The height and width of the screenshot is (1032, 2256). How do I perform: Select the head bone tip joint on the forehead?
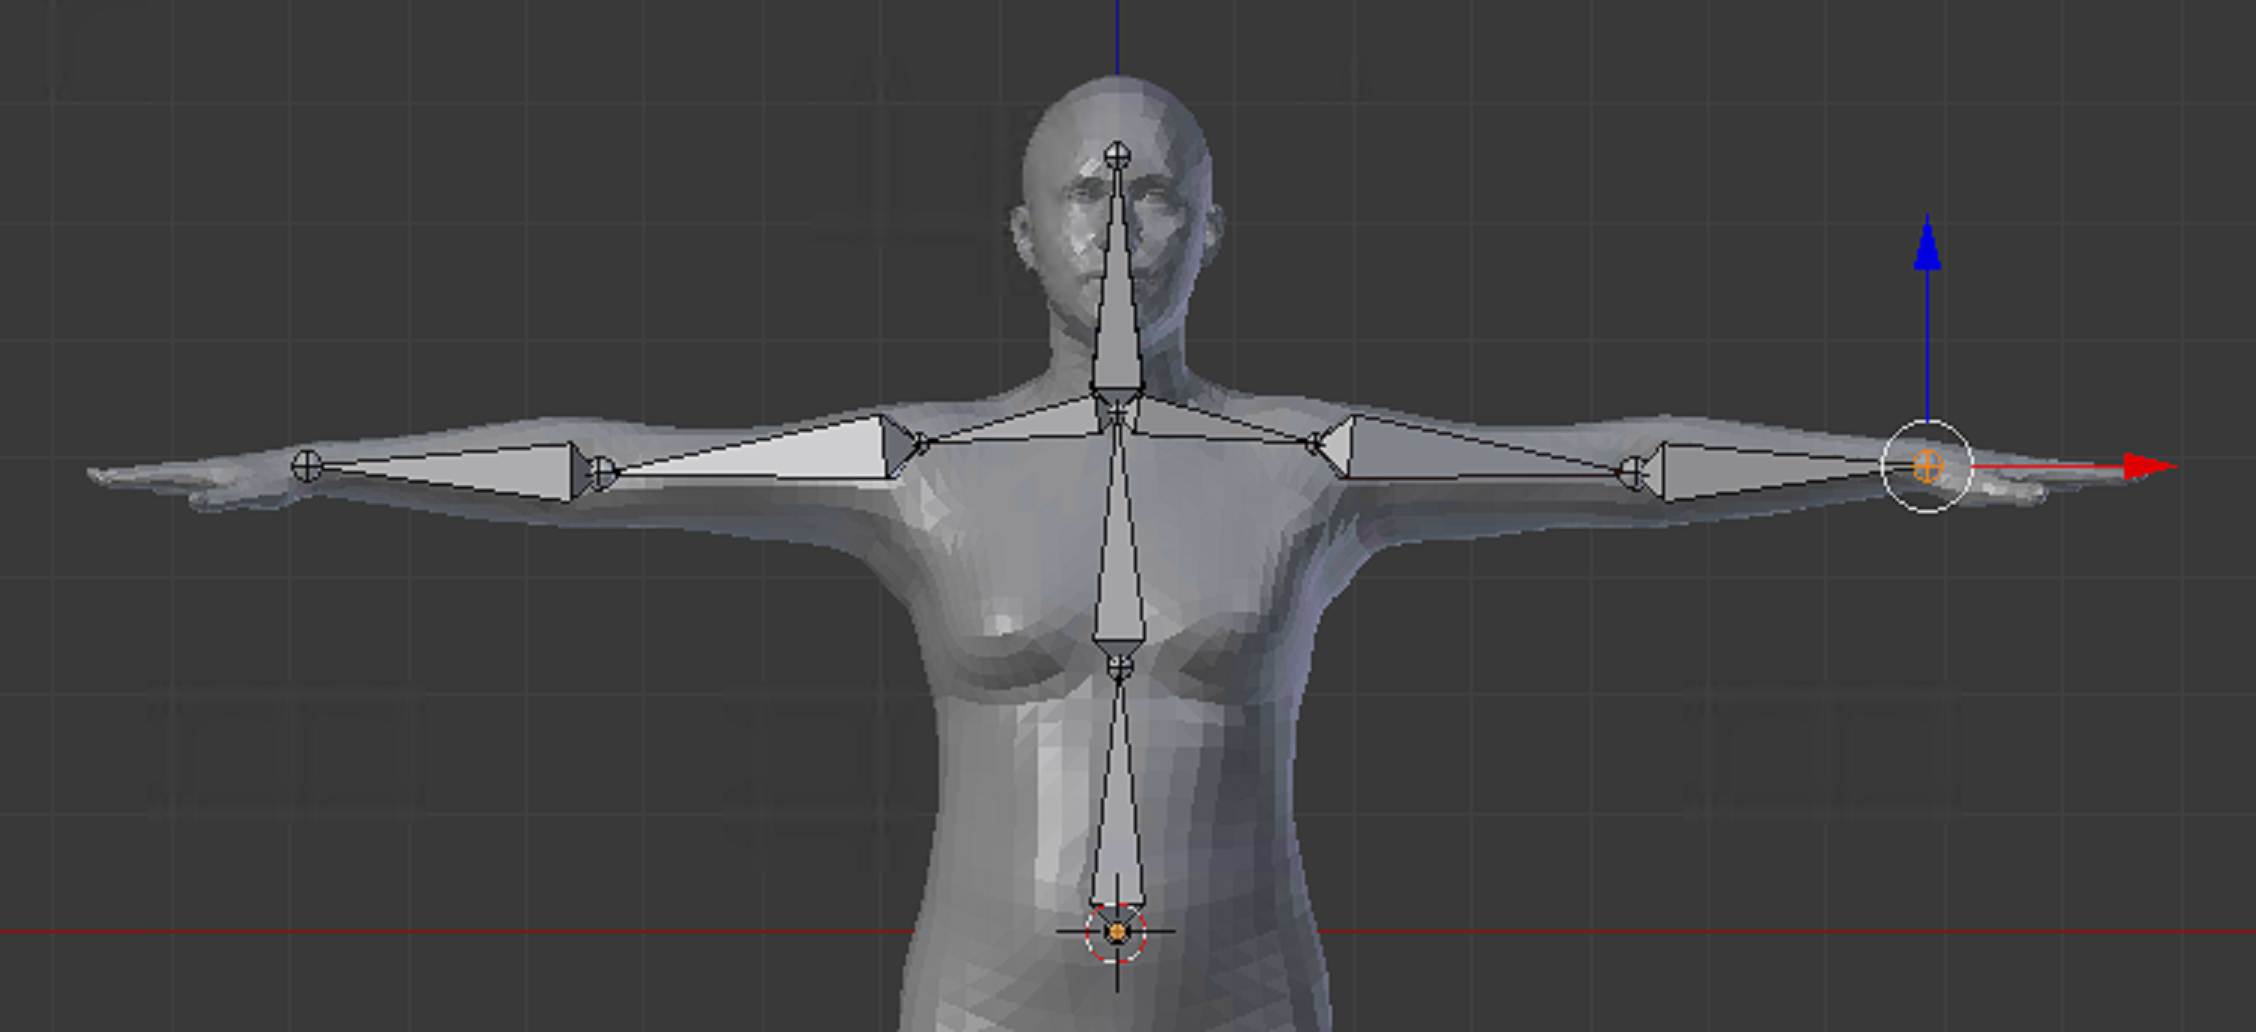[x=1117, y=156]
